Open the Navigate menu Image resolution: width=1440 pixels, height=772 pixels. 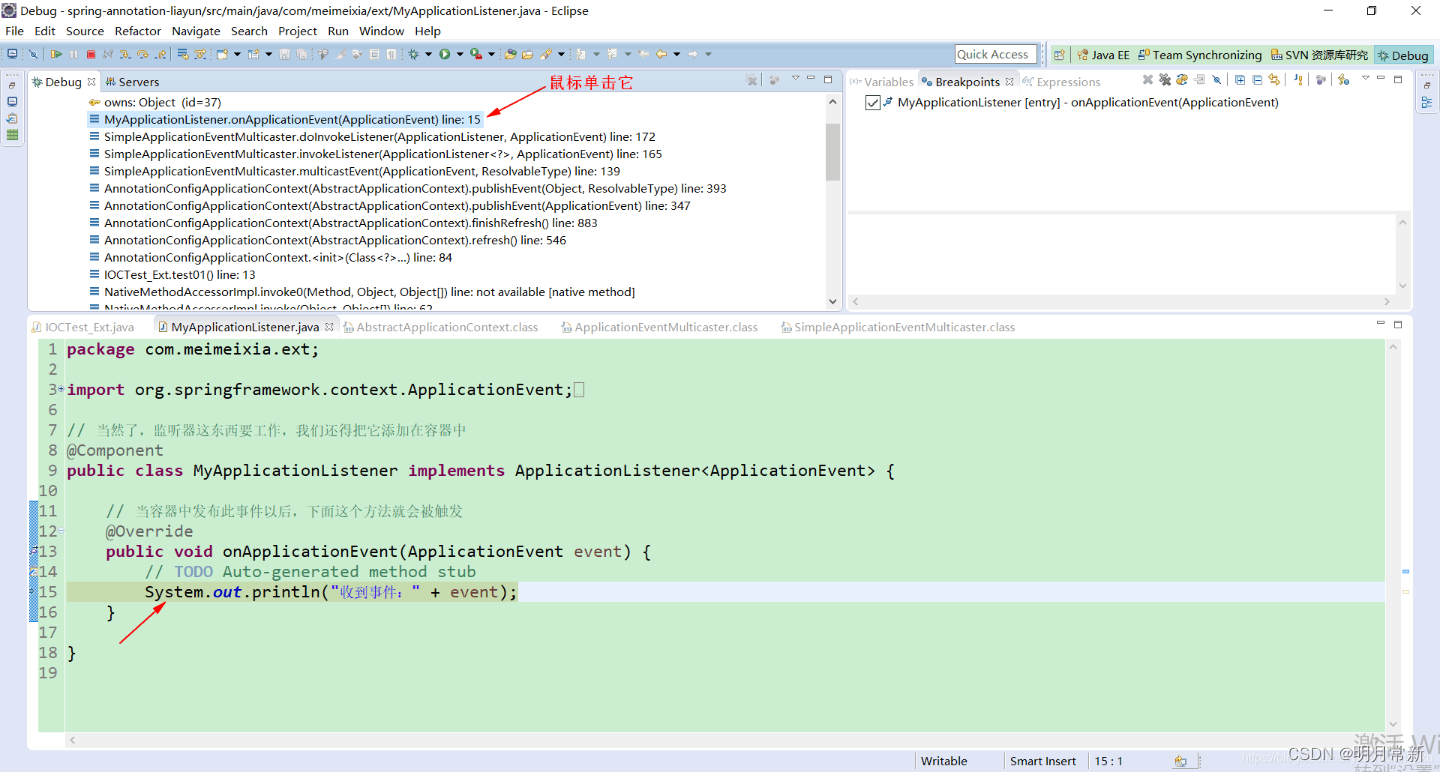click(196, 31)
